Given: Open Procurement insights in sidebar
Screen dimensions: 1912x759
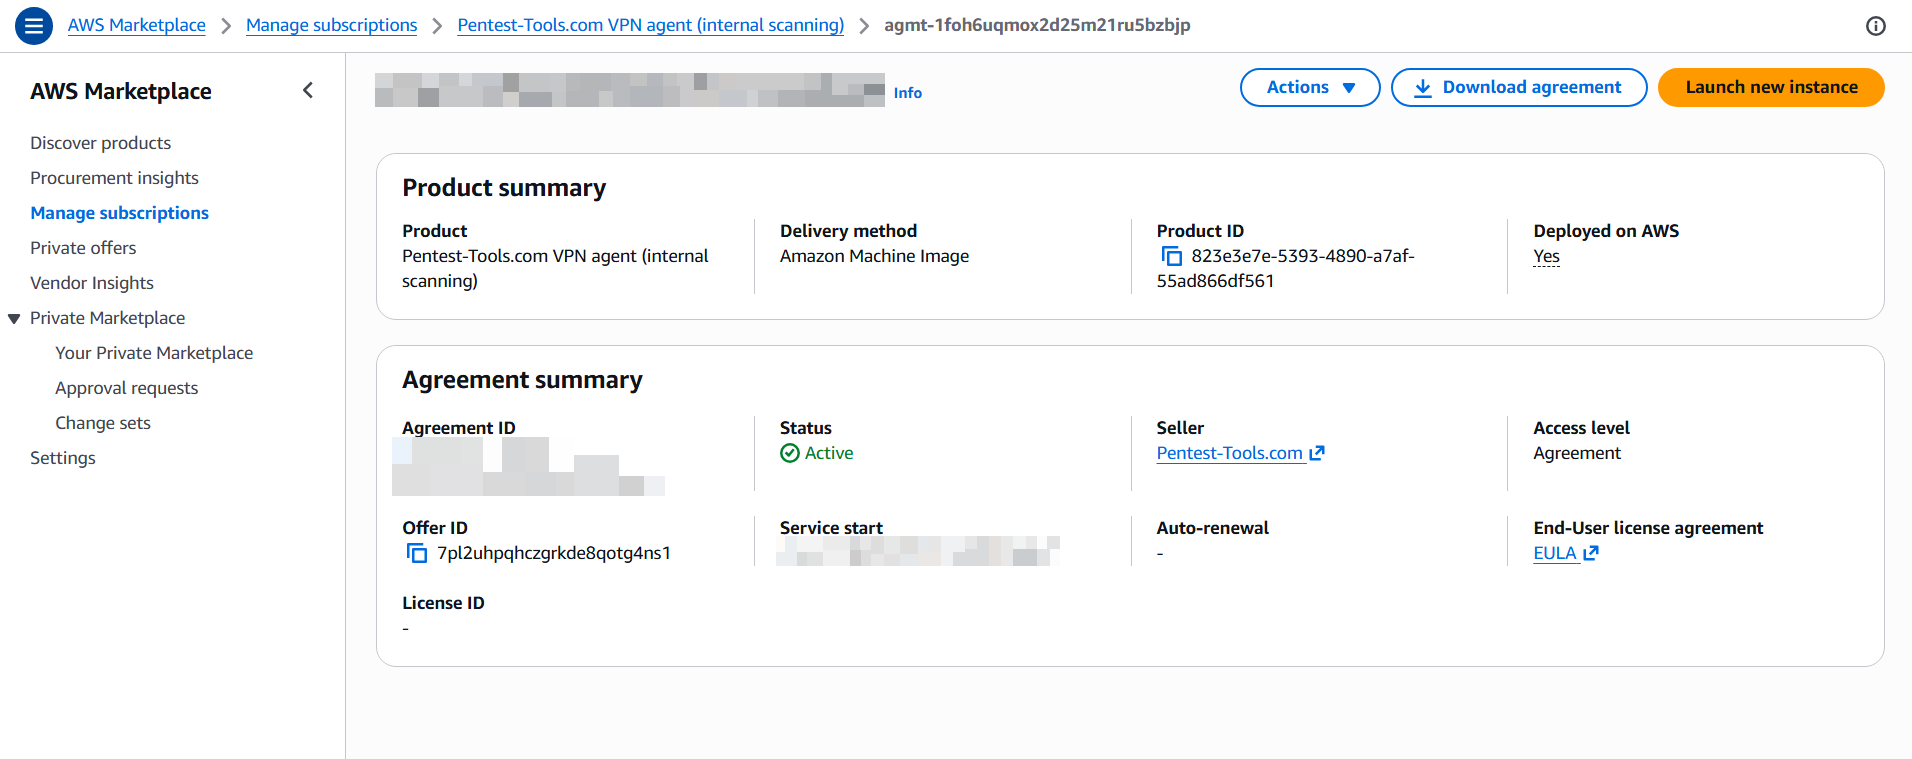Looking at the screenshot, I should coord(114,178).
